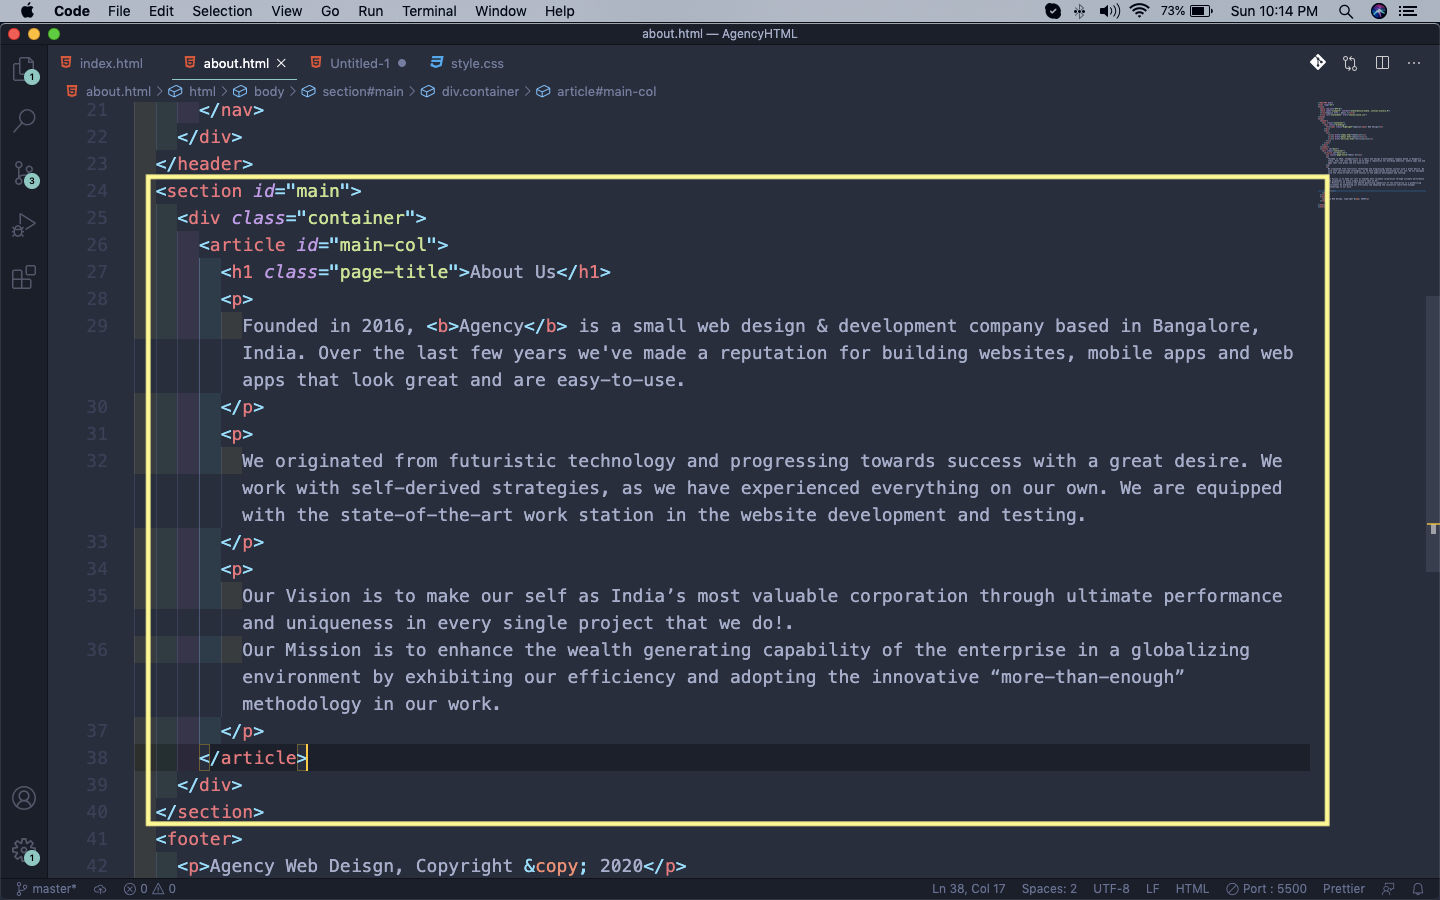Change file encoding UTF-8
Image resolution: width=1440 pixels, height=900 pixels.
[1111, 888]
